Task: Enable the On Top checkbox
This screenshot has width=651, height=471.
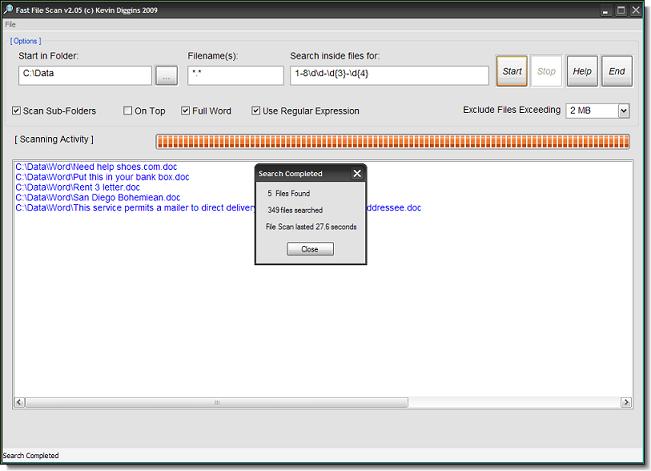Action: pyautogui.click(x=128, y=111)
